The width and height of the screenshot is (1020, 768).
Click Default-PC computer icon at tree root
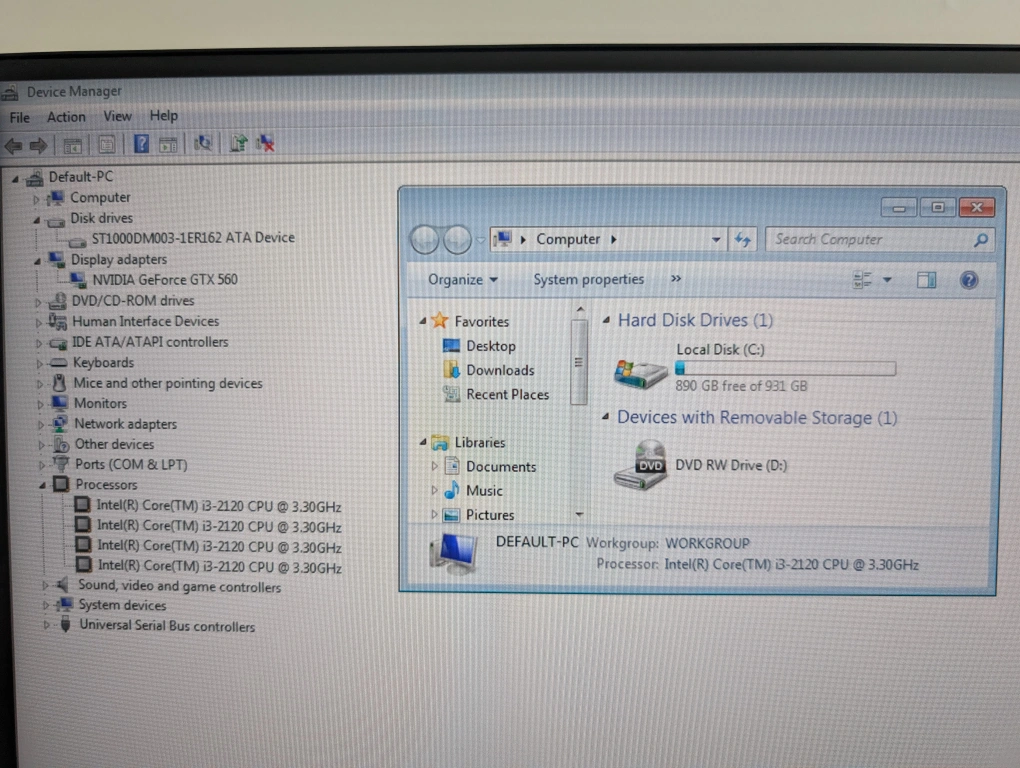pos(34,178)
